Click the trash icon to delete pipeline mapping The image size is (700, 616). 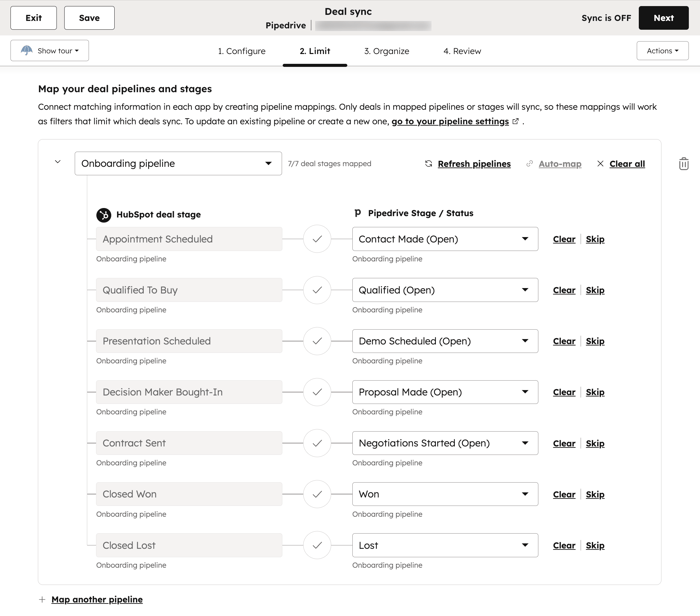(683, 164)
